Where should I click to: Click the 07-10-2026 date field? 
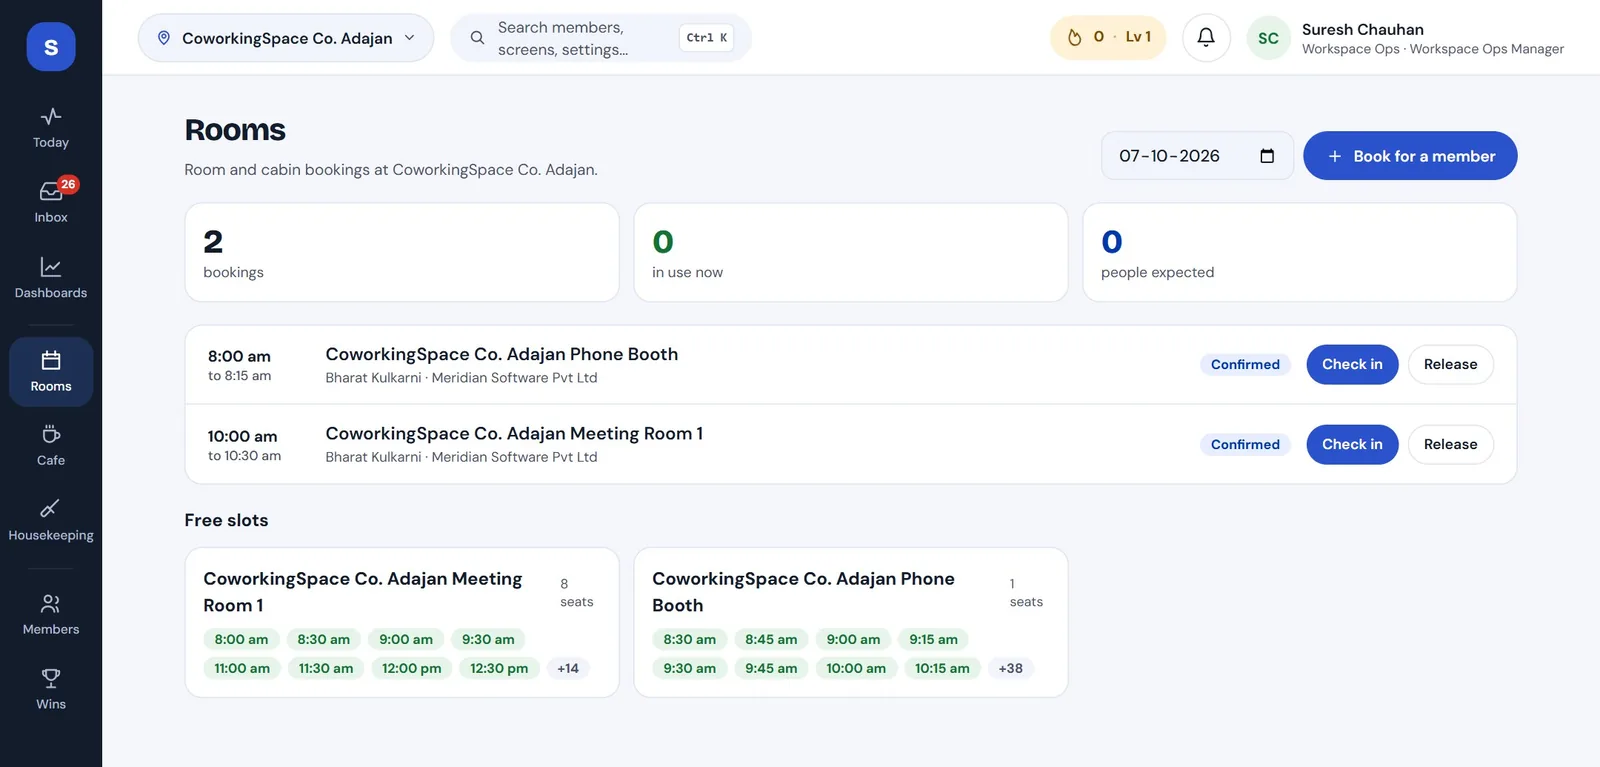click(x=1197, y=156)
